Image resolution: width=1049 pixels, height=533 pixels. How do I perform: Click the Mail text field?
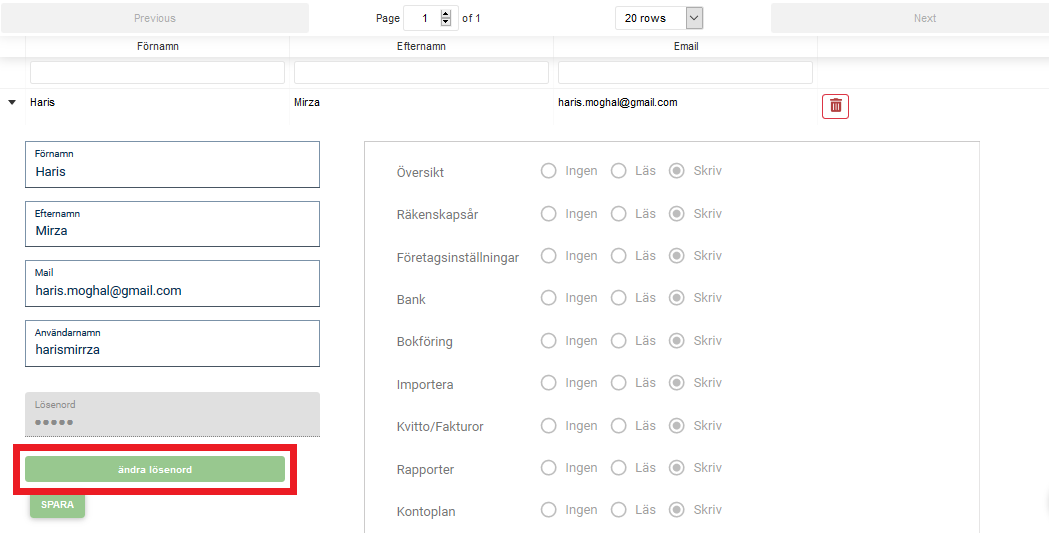coord(172,291)
